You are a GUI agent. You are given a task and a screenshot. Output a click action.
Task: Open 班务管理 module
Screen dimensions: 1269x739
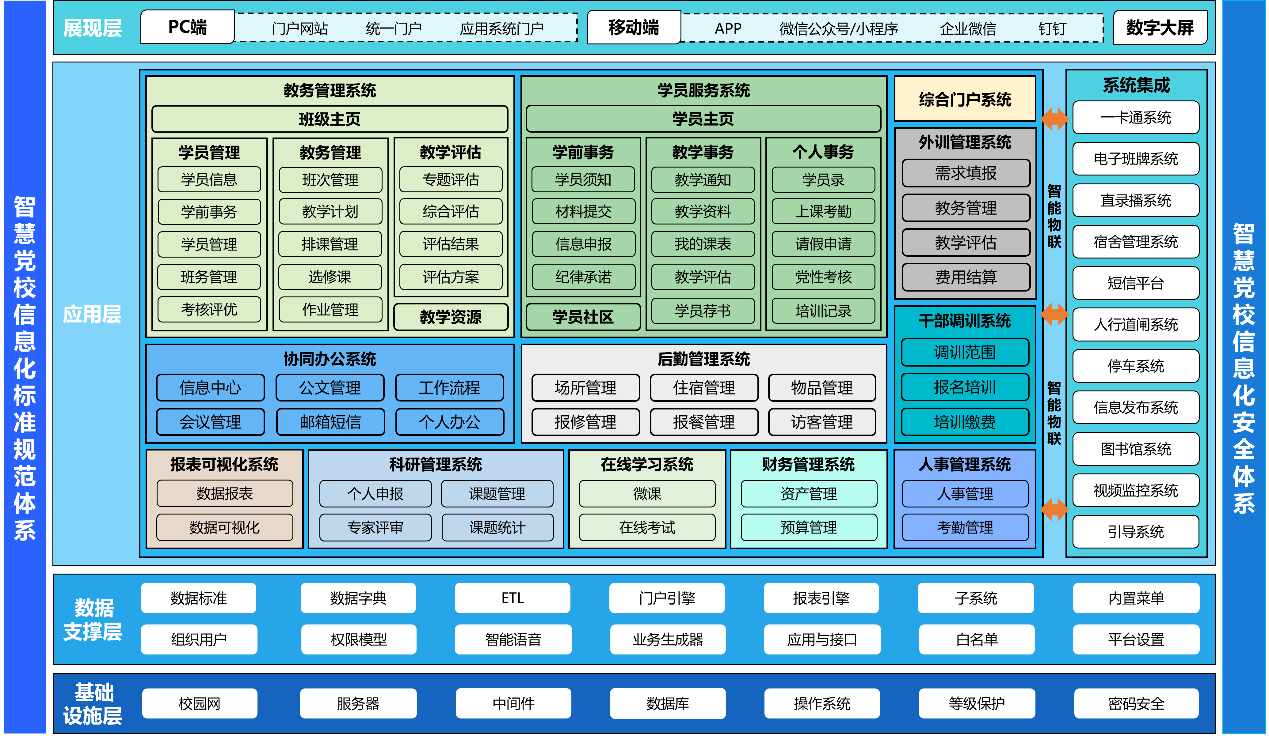[x=209, y=277]
